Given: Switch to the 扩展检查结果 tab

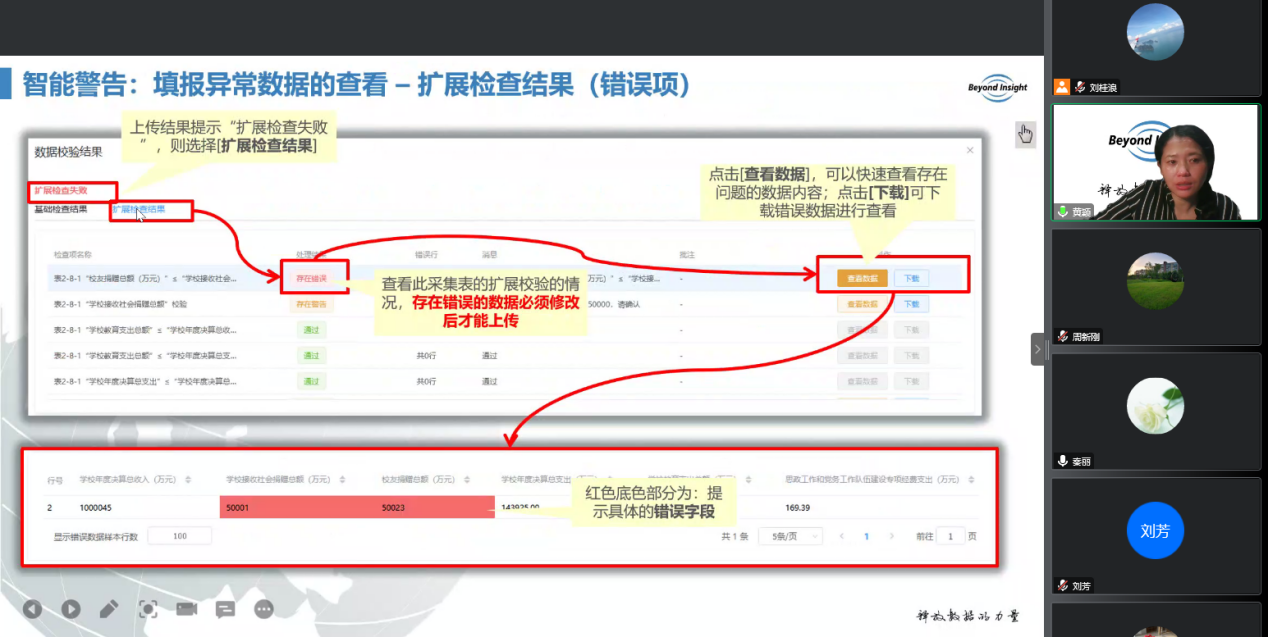Looking at the screenshot, I should point(139,210).
